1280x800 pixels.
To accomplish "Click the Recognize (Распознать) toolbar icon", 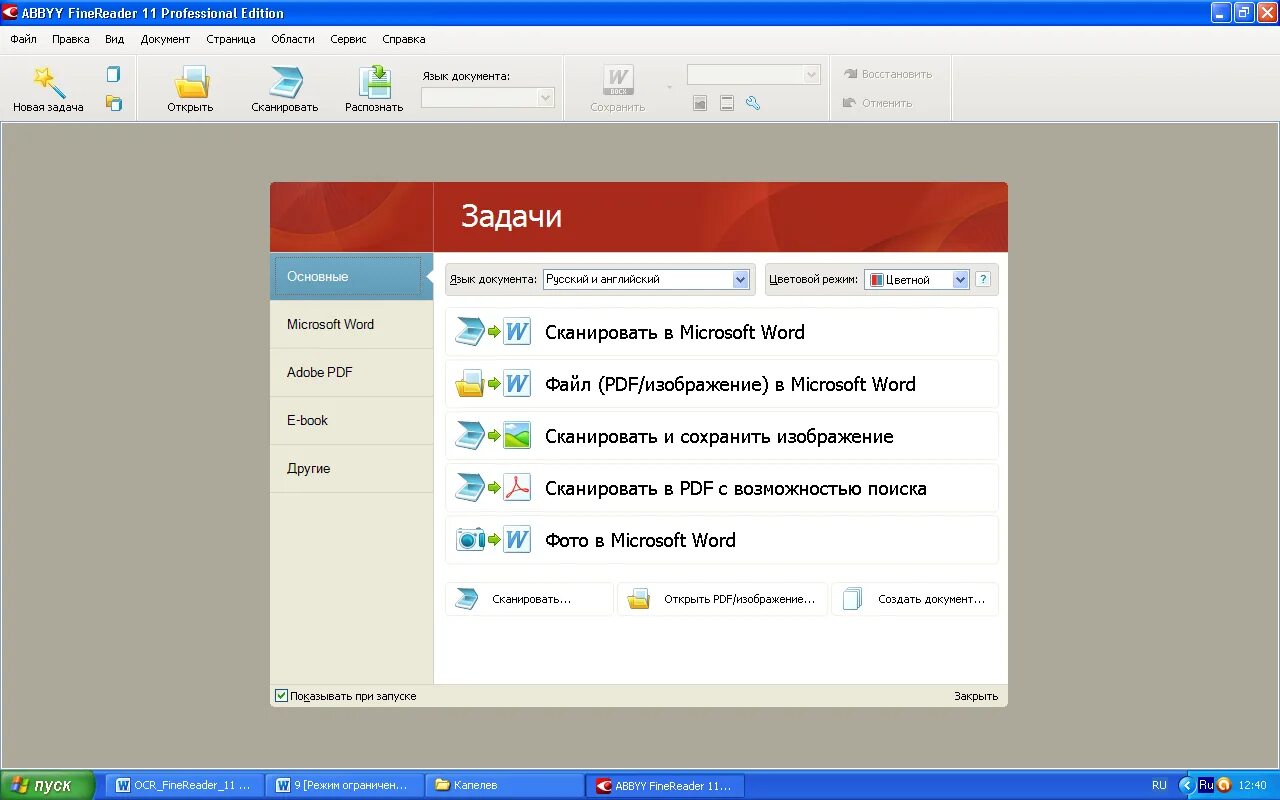I will (x=375, y=82).
